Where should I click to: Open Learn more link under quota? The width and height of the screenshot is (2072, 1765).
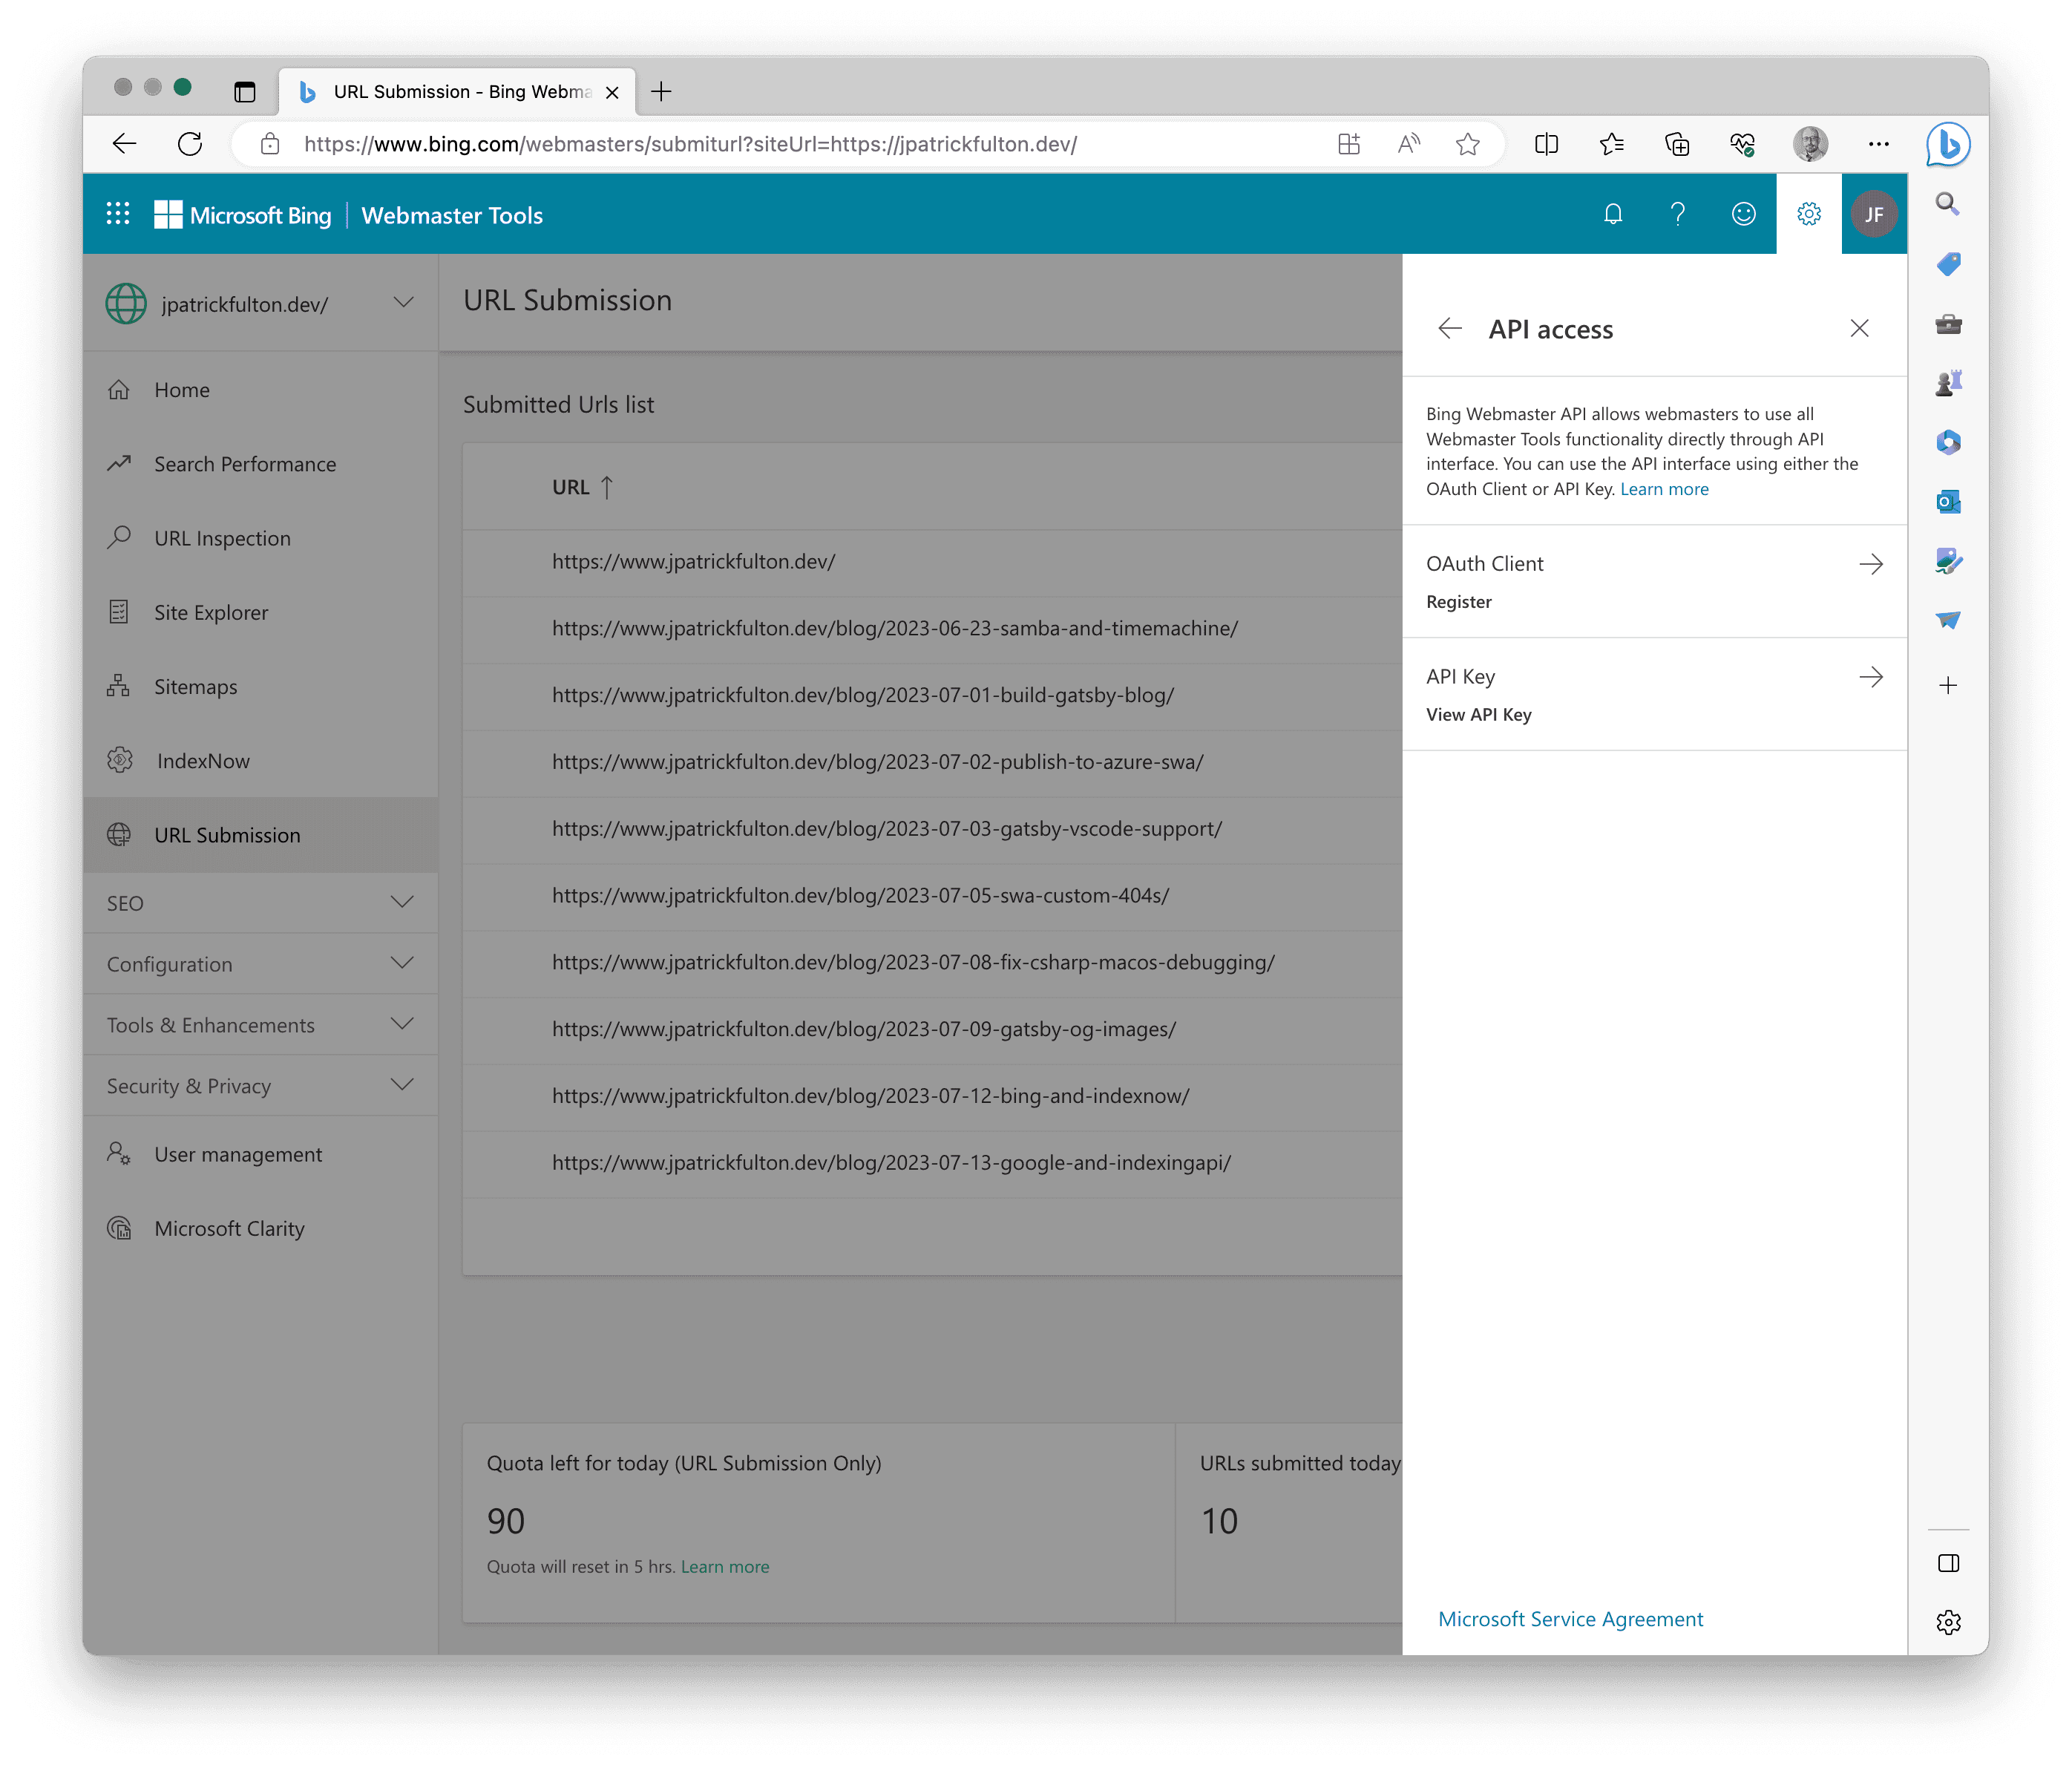click(725, 1567)
